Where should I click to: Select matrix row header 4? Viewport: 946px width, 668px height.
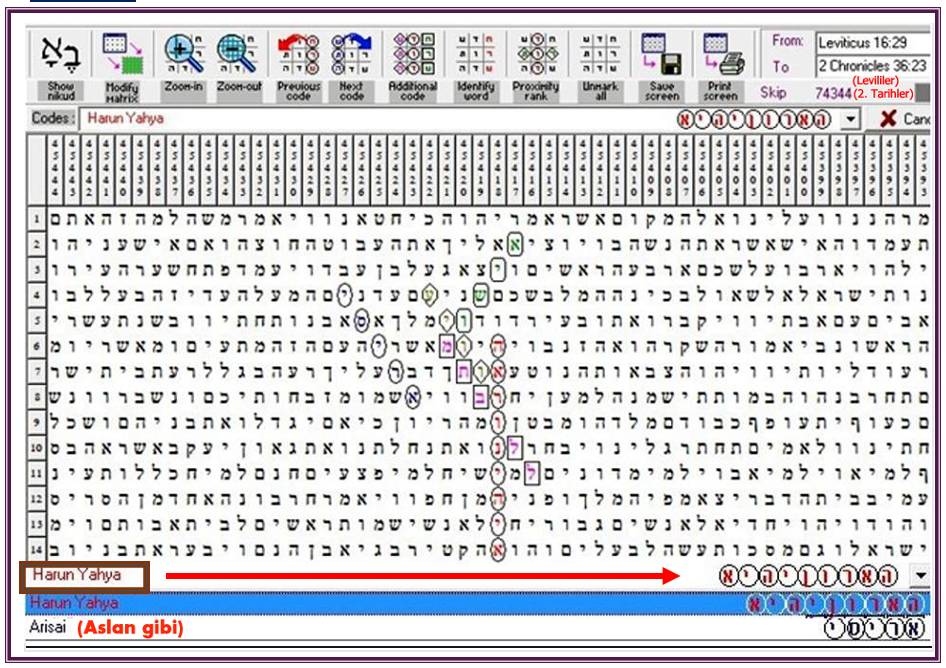37,295
